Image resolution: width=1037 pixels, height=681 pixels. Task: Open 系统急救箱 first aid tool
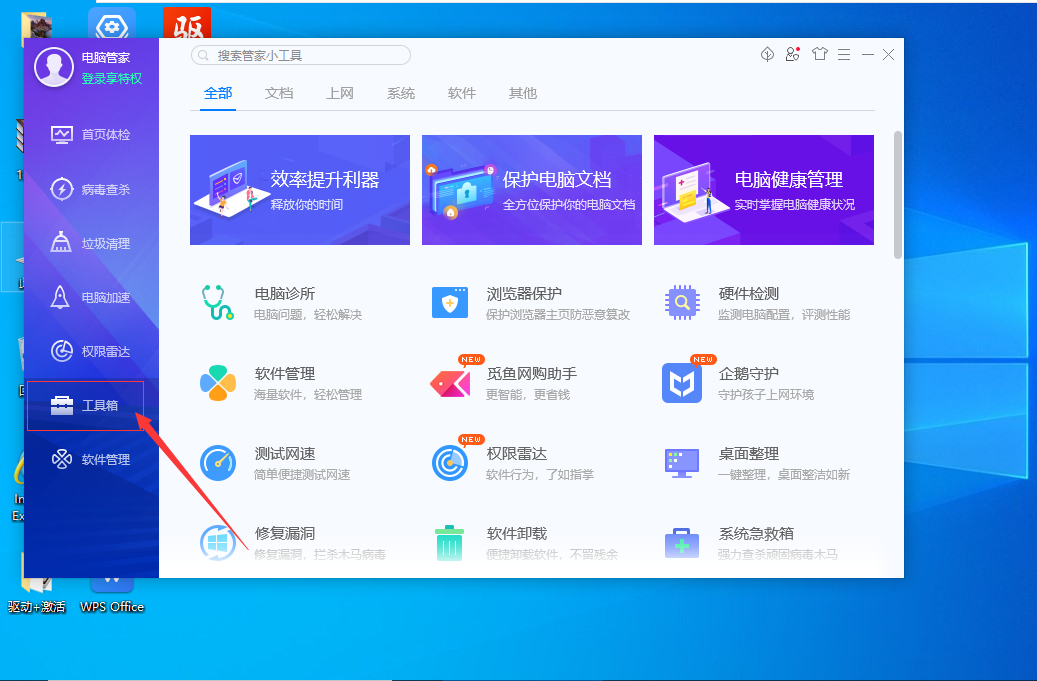point(751,543)
